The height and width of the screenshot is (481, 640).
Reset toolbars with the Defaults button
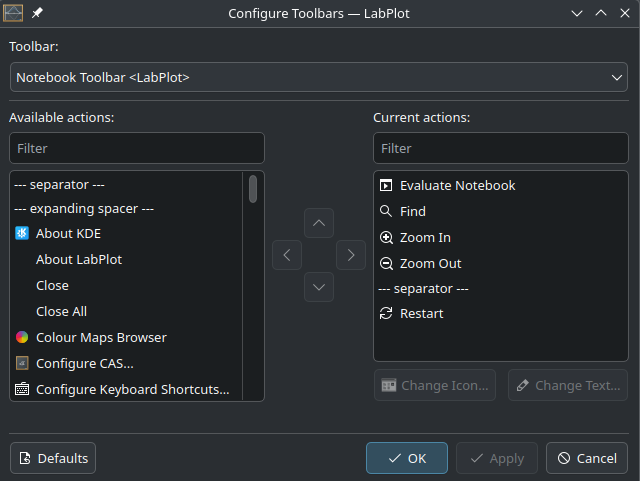pyautogui.click(x=53, y=458)
